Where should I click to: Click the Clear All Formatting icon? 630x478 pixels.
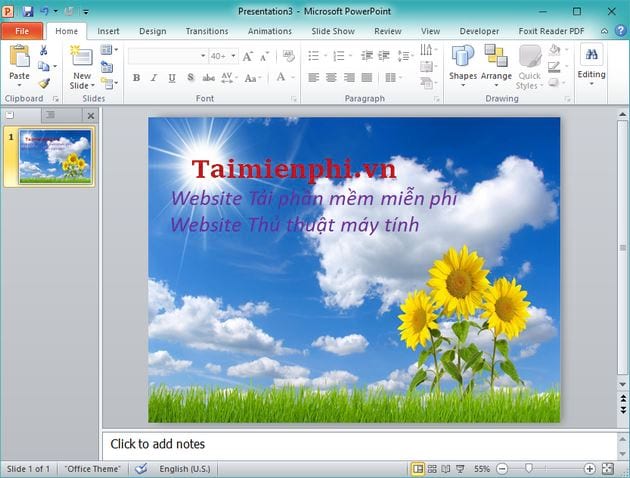point(288,56)
